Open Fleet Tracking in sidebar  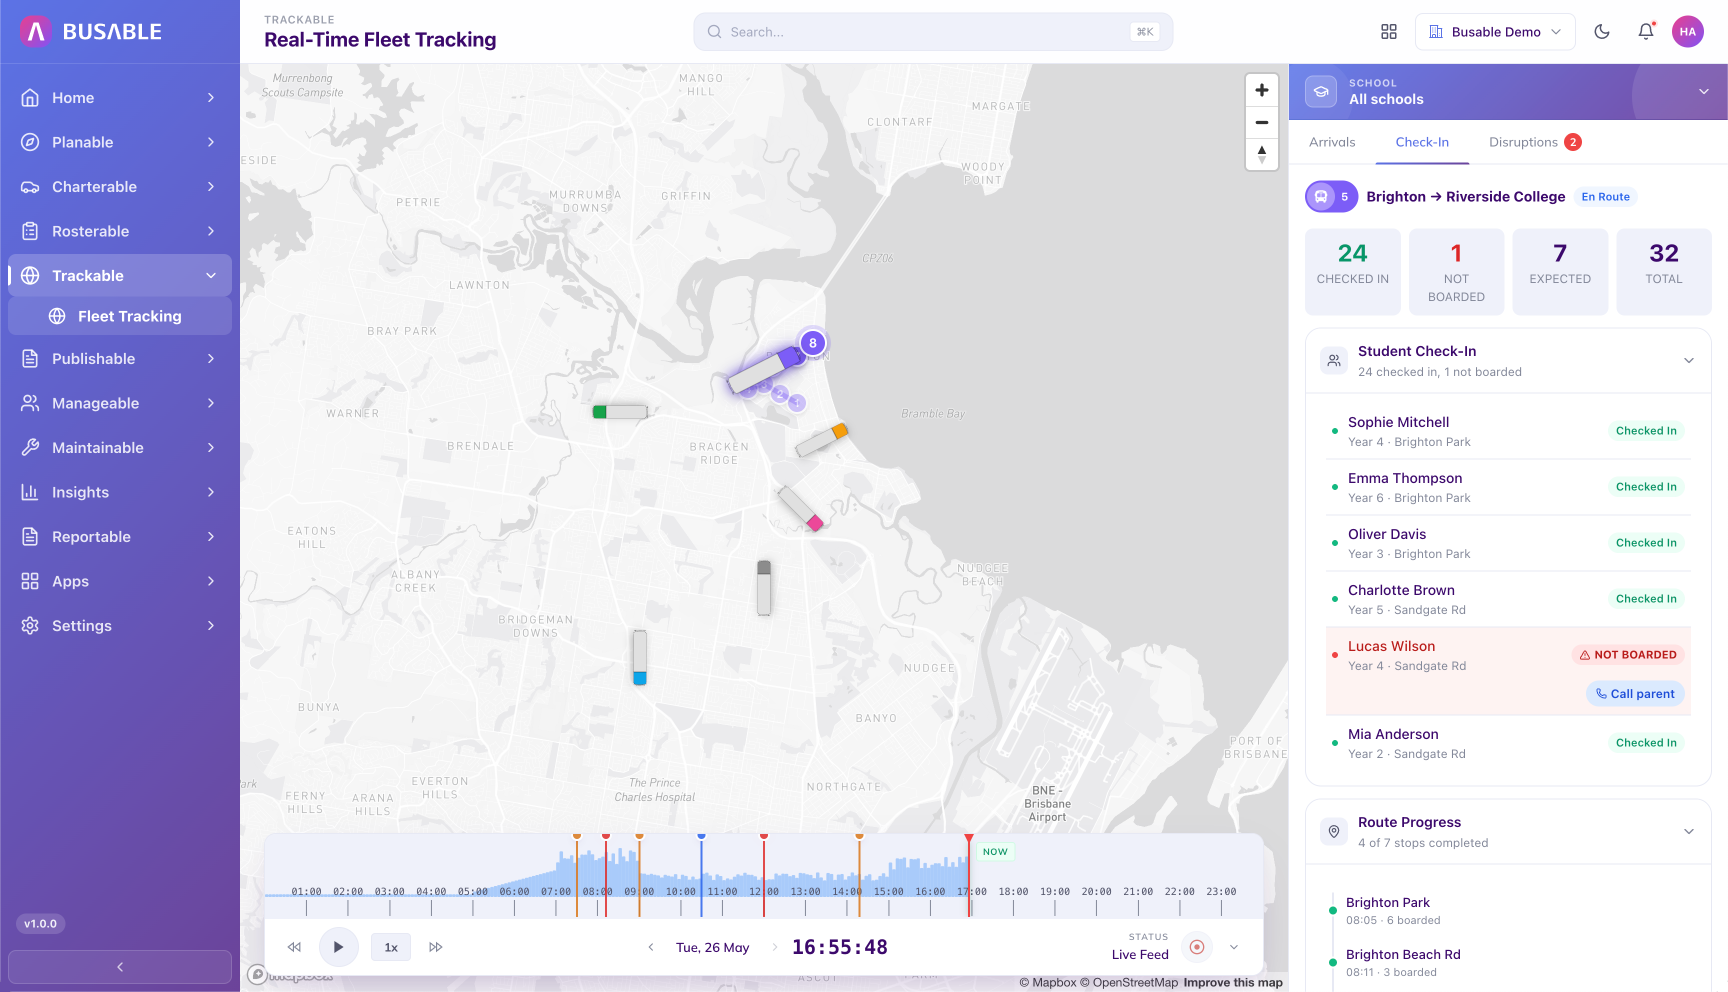point(120,316)
